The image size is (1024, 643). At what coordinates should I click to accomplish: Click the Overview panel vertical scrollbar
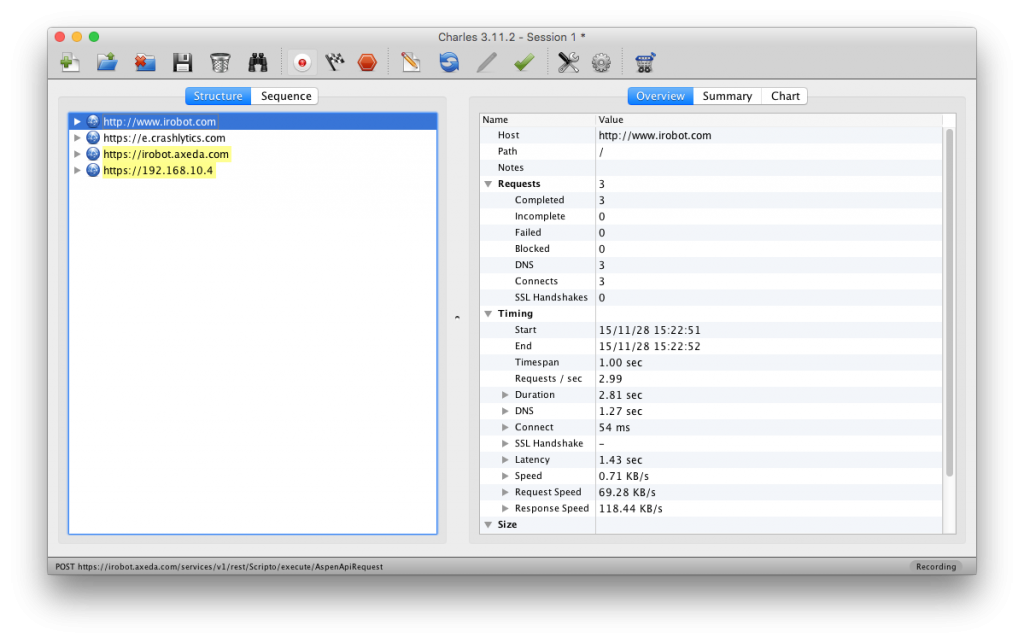949,300
